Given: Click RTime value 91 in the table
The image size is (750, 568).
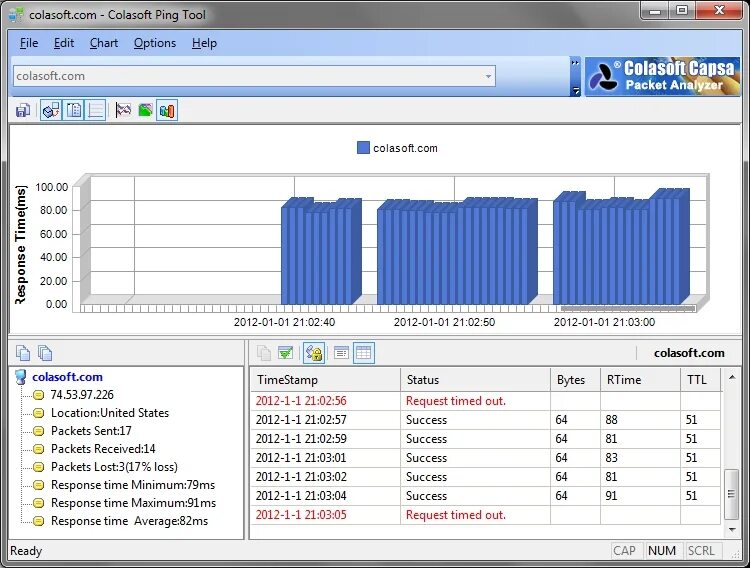Looking at the screenshot, I should coord(611,496).
